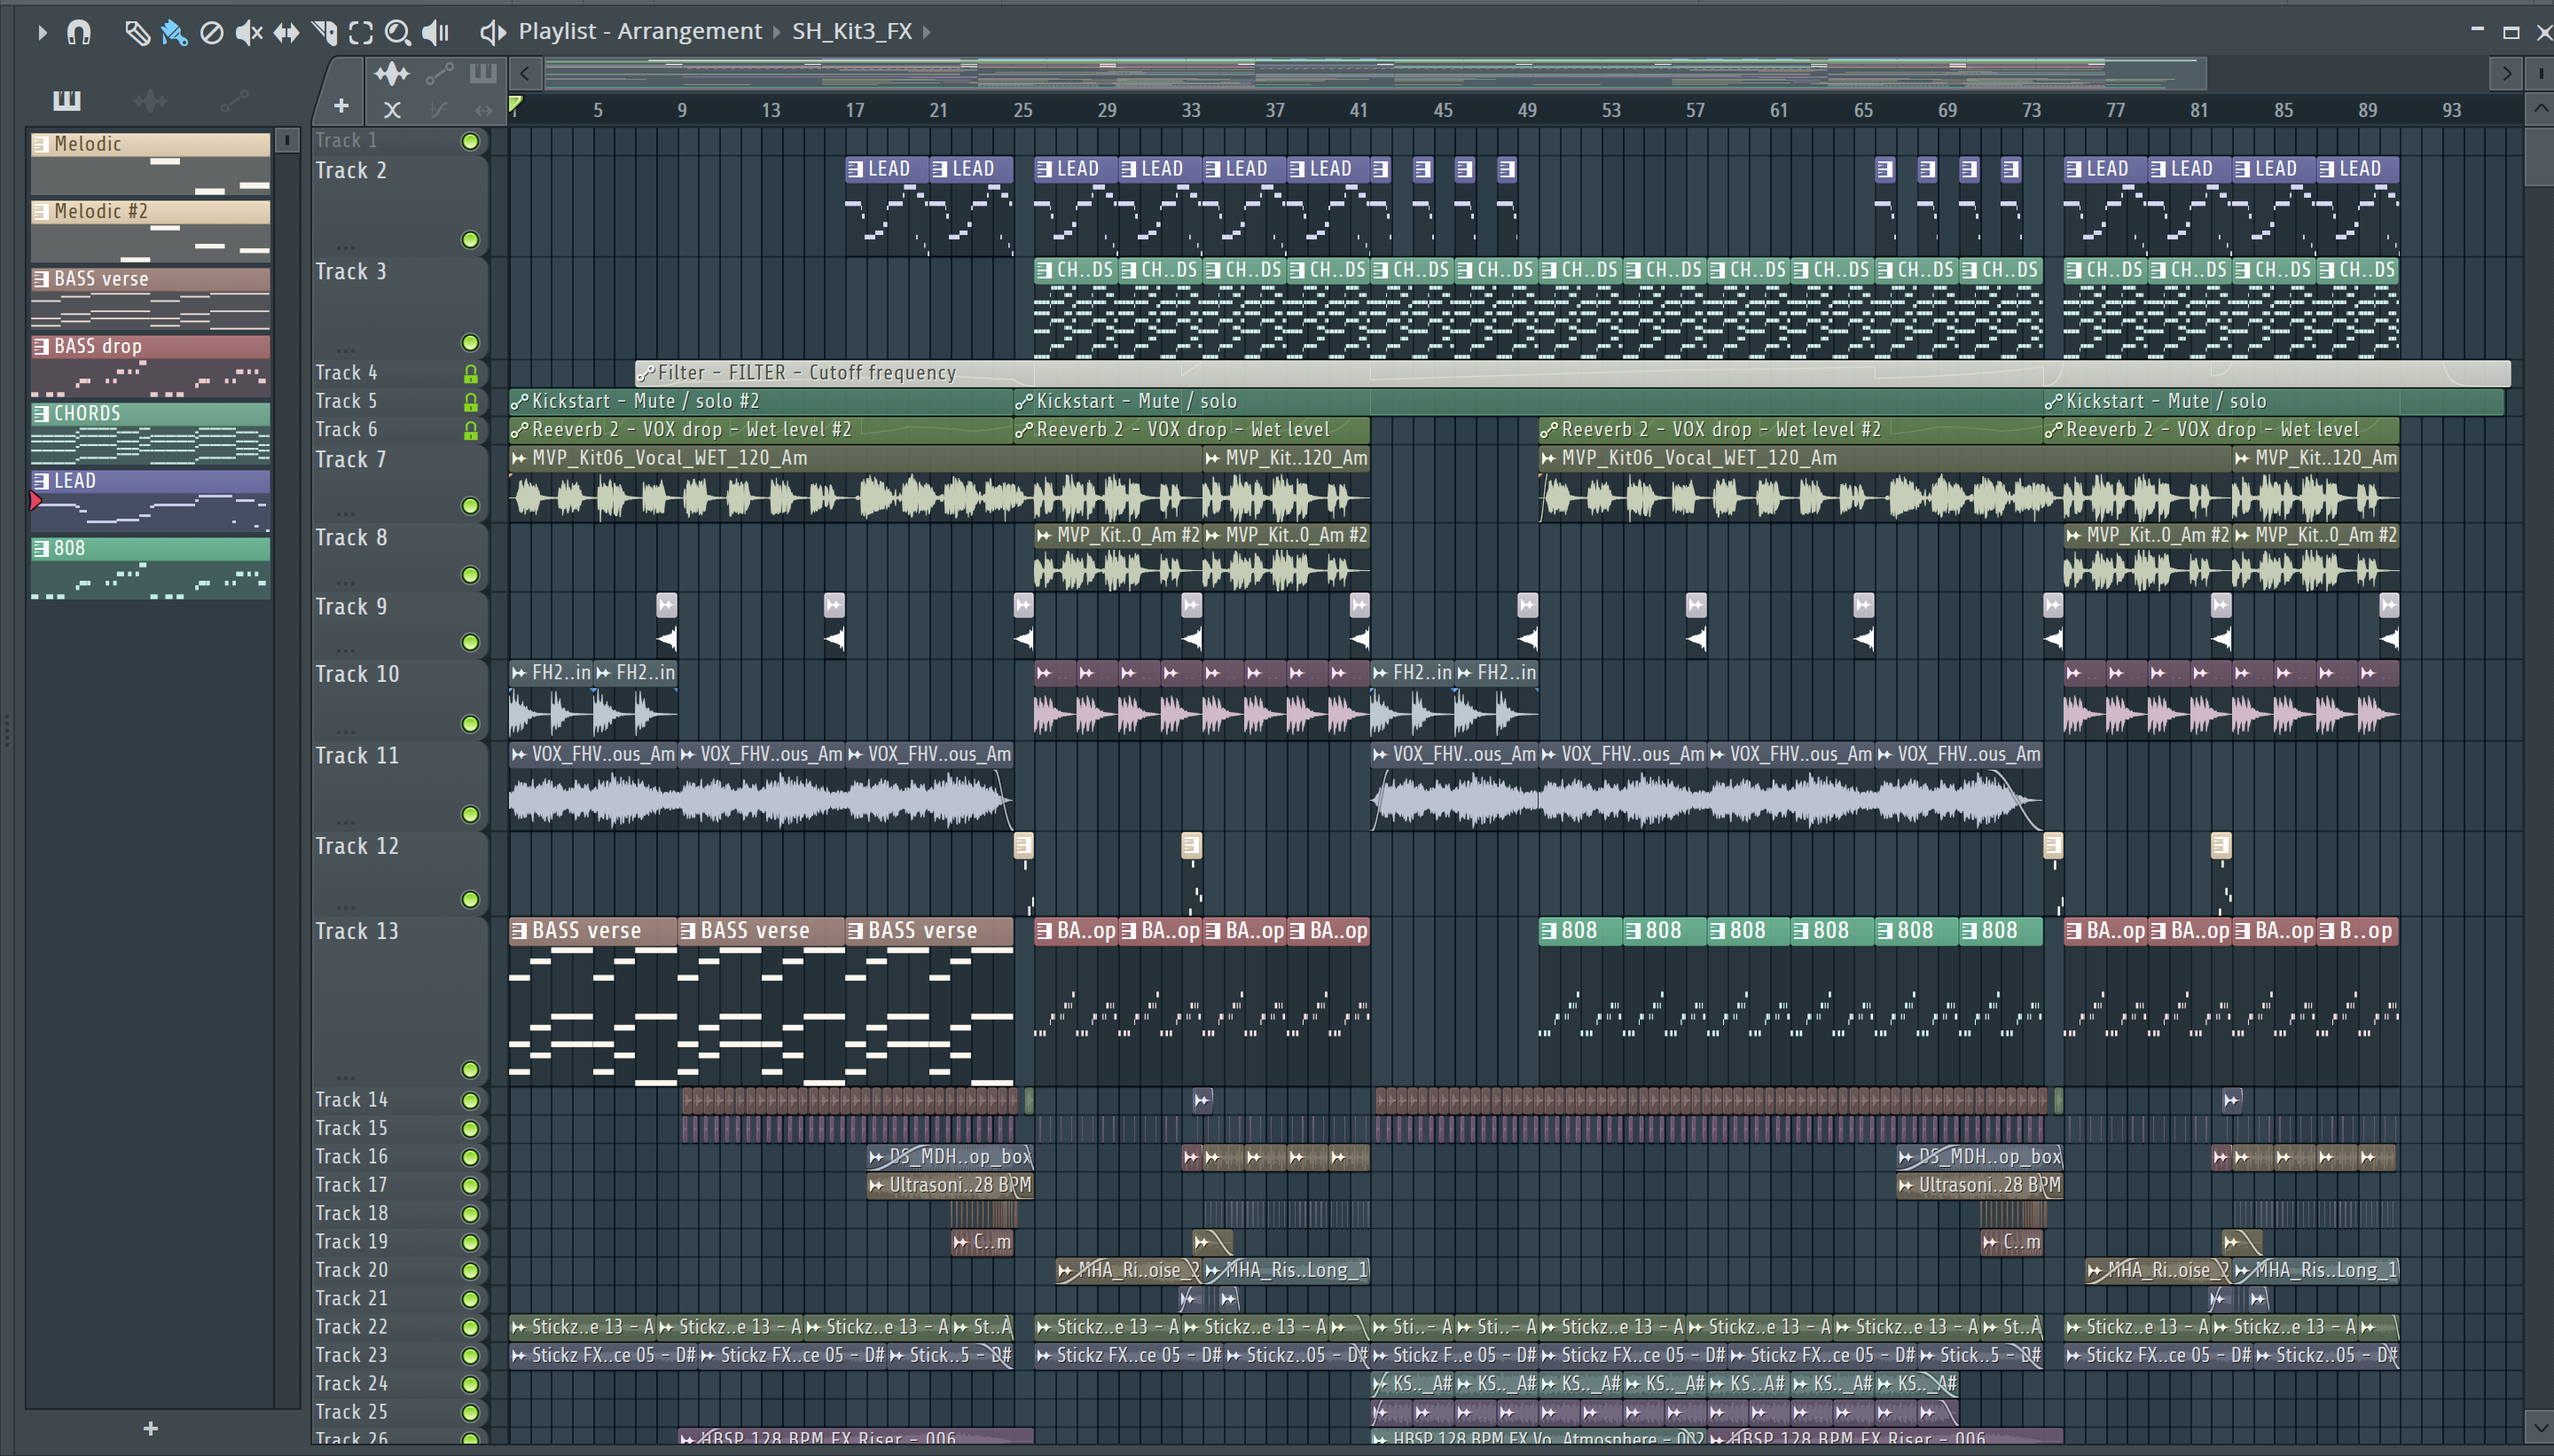Viewport: 2554px width, 1456px height.
Task: Choose the Select marquee tool
Action: tap(361, 33)
